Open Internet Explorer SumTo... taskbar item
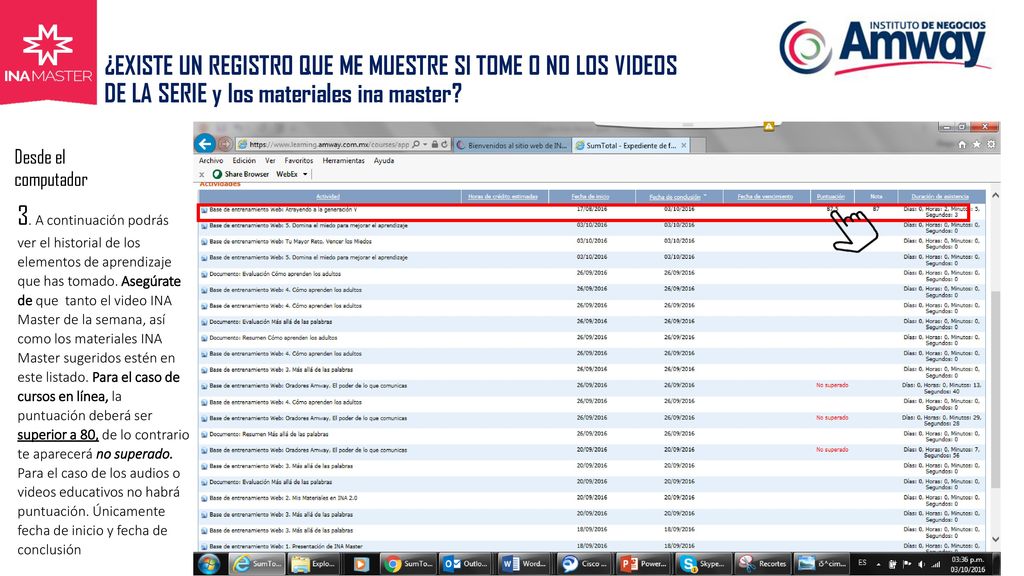 point(257,564)
